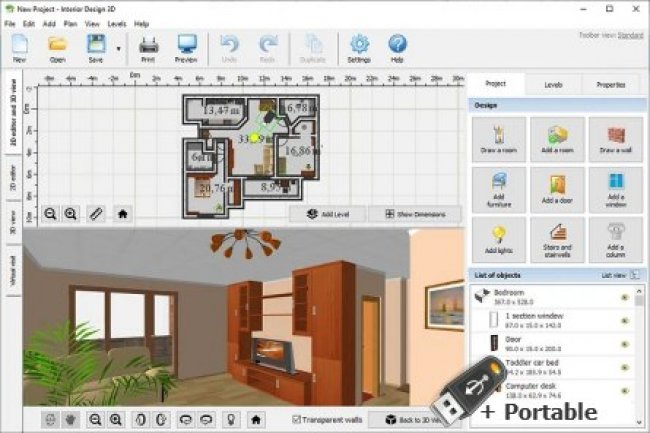Expand the Save dropdown arrow
650x433 pixels.
[x=119, y=49]
